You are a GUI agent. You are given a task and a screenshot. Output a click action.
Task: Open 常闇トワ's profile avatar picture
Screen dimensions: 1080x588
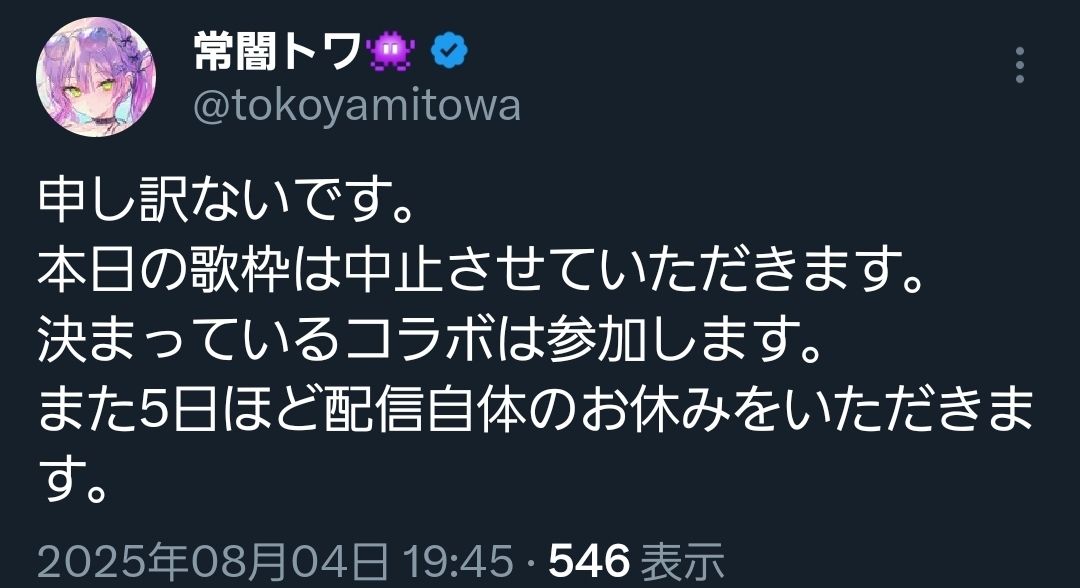coord(96,77)
